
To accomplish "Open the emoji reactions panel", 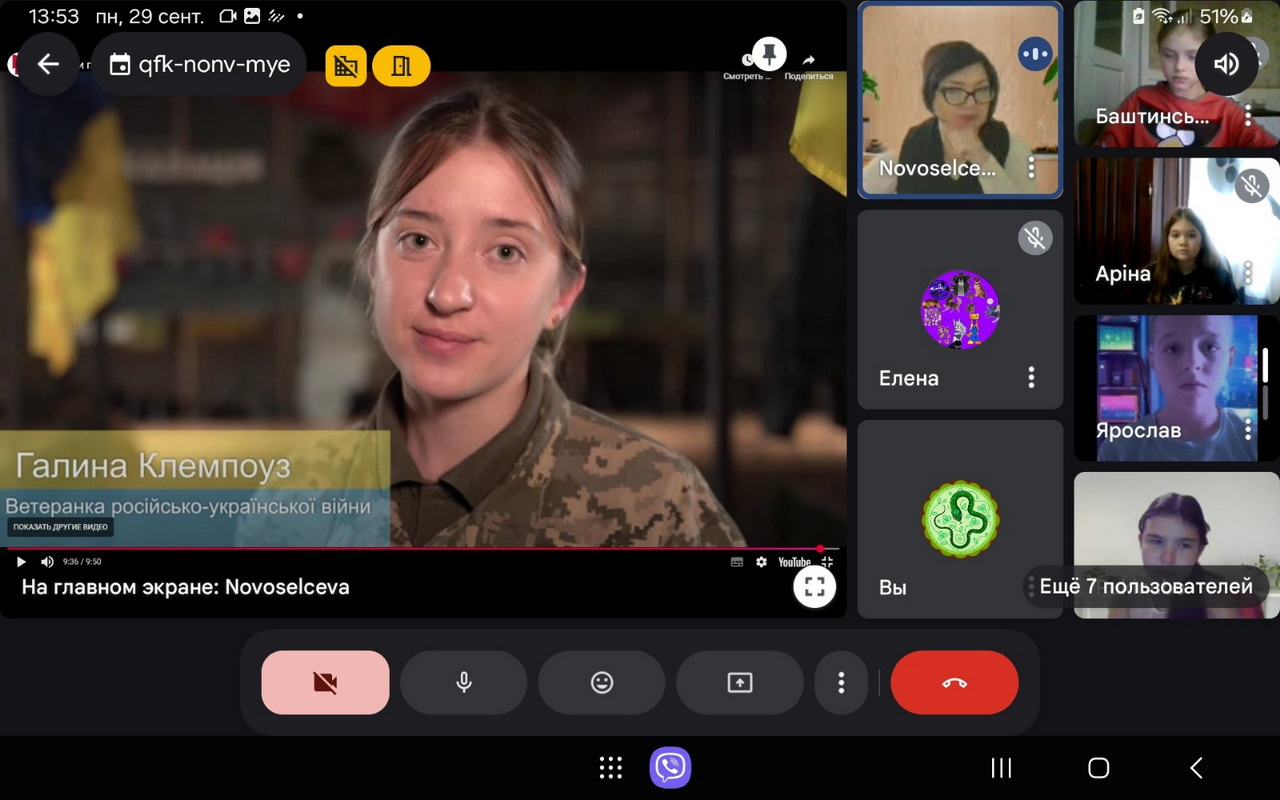I will pos(601,683).
